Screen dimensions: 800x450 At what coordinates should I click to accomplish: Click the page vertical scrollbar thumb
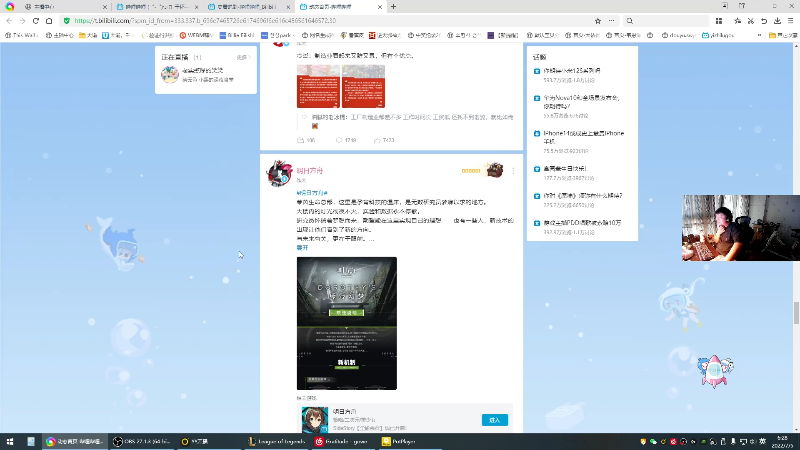pos(796,313)
